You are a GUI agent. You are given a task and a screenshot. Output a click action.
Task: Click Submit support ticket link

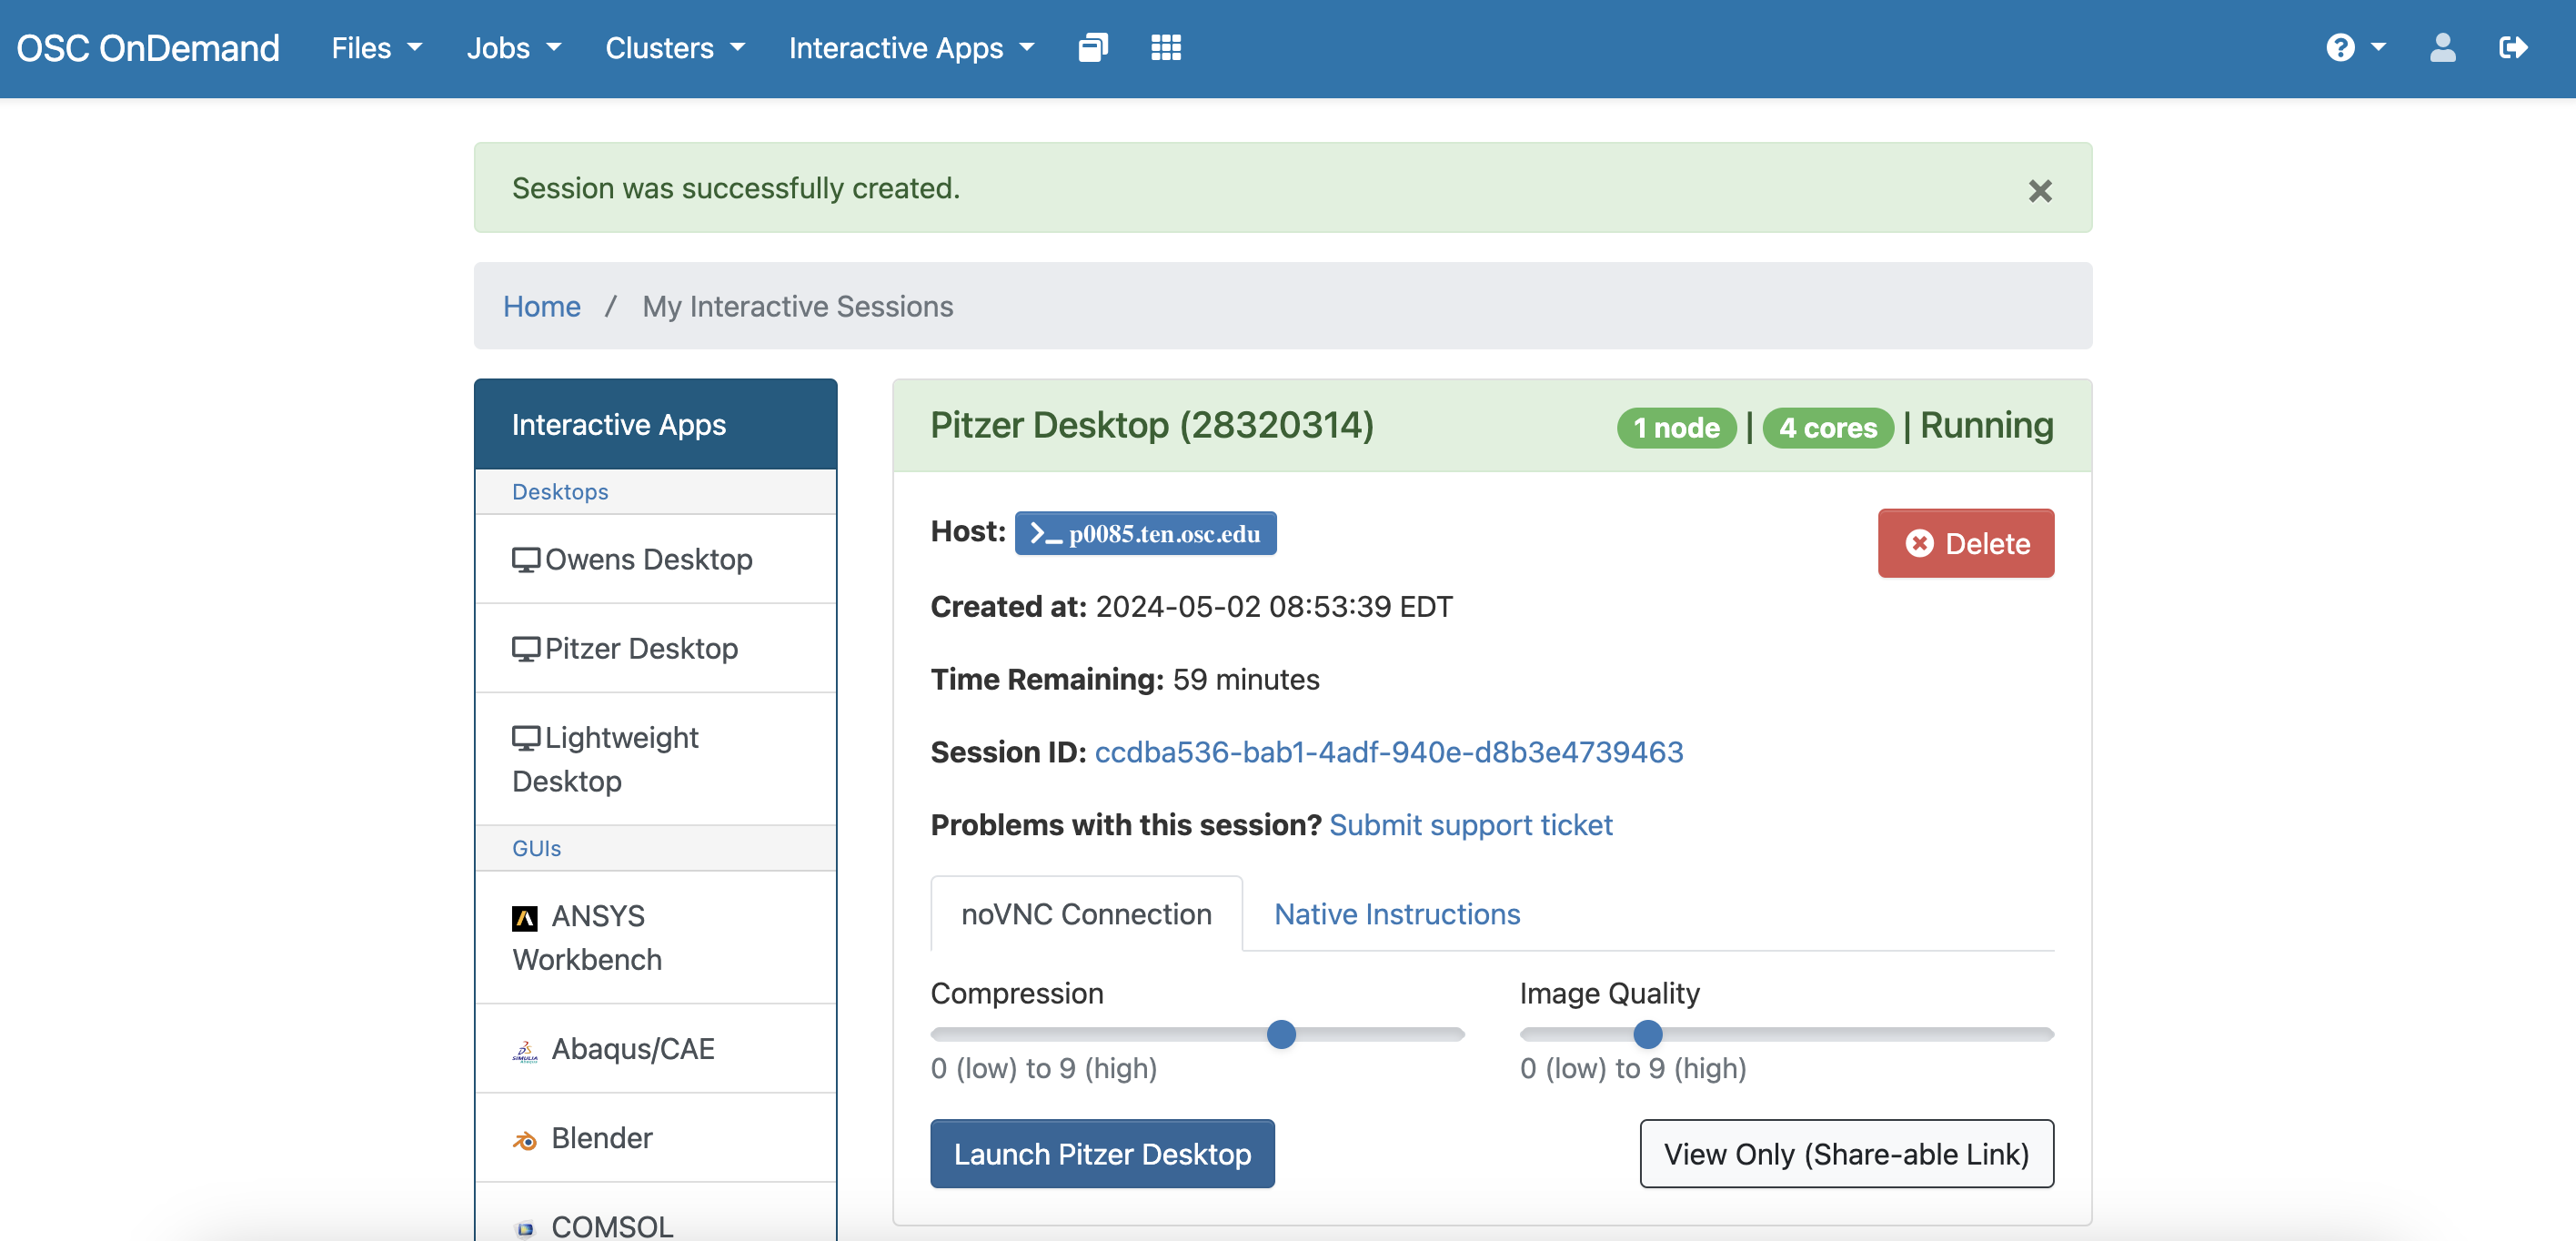click(1470, 824)
